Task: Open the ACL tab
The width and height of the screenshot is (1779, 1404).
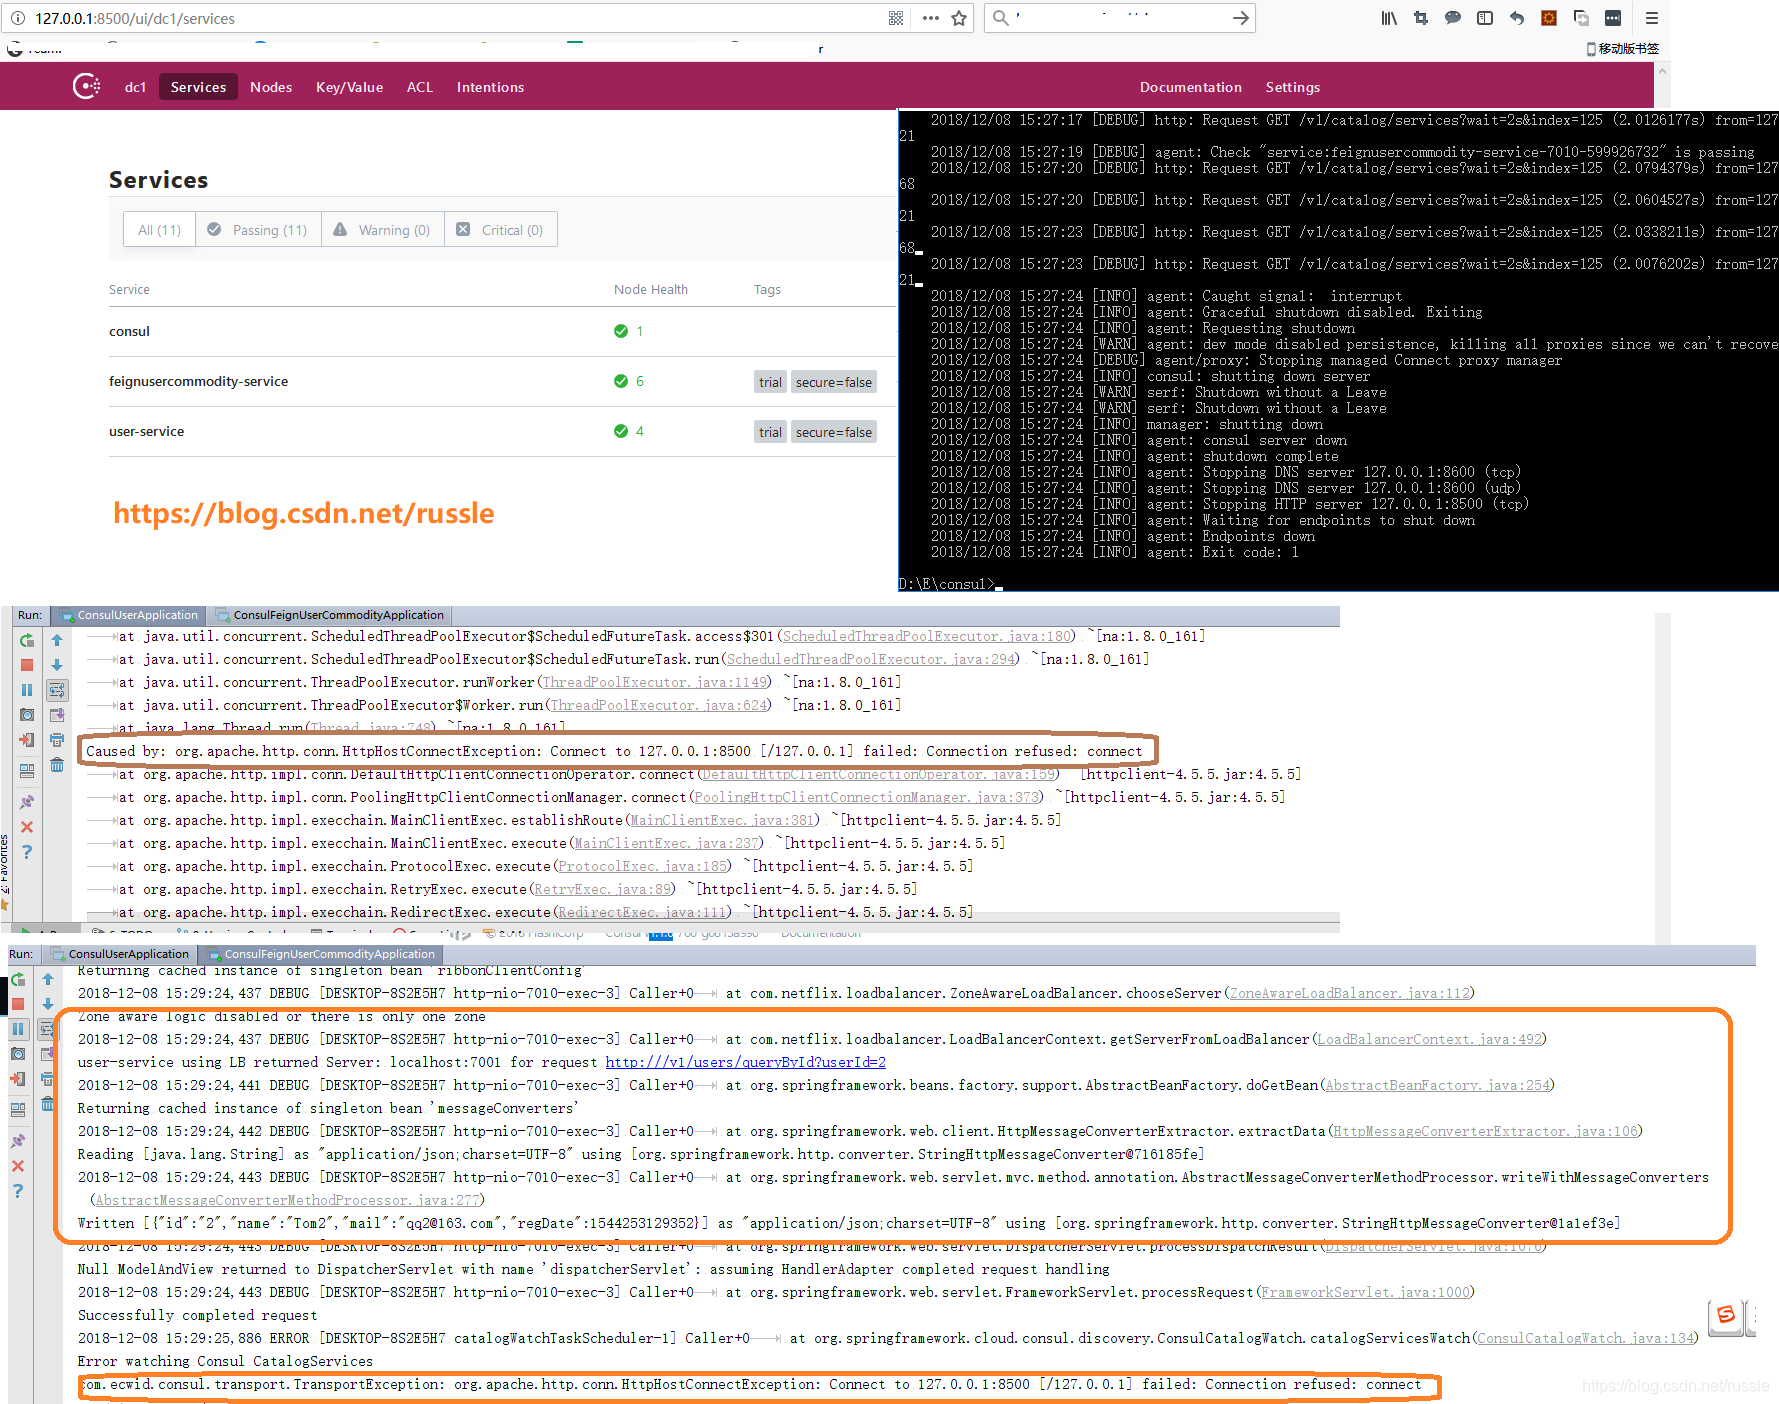Action: tap(420, 87)
